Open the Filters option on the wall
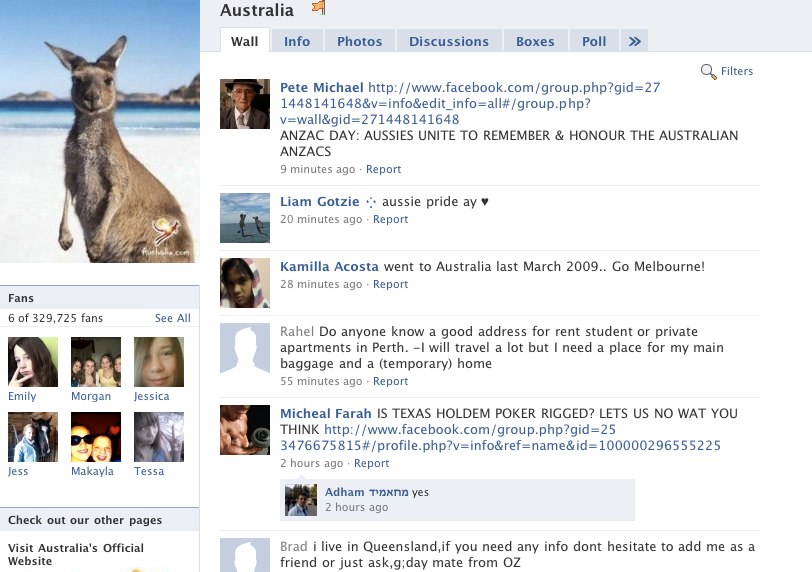This screenshot has width=812, height=572. click(737, 71)
